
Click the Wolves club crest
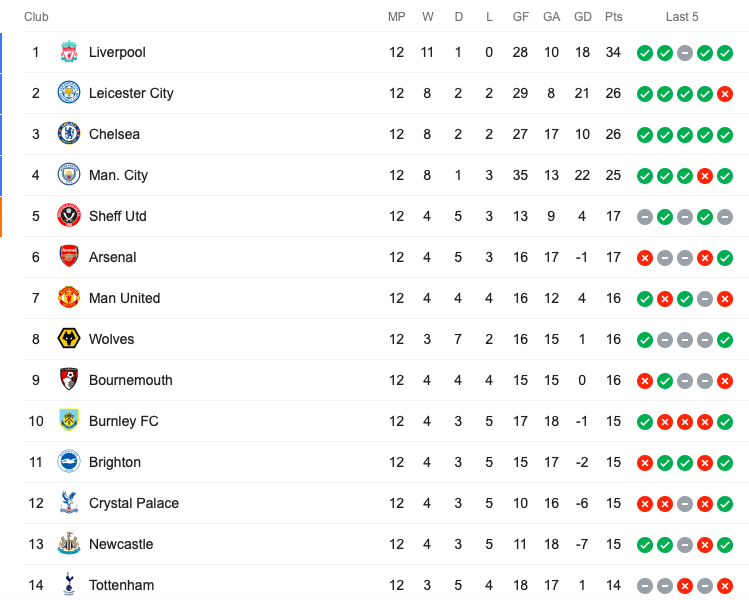tap(69, 339)
